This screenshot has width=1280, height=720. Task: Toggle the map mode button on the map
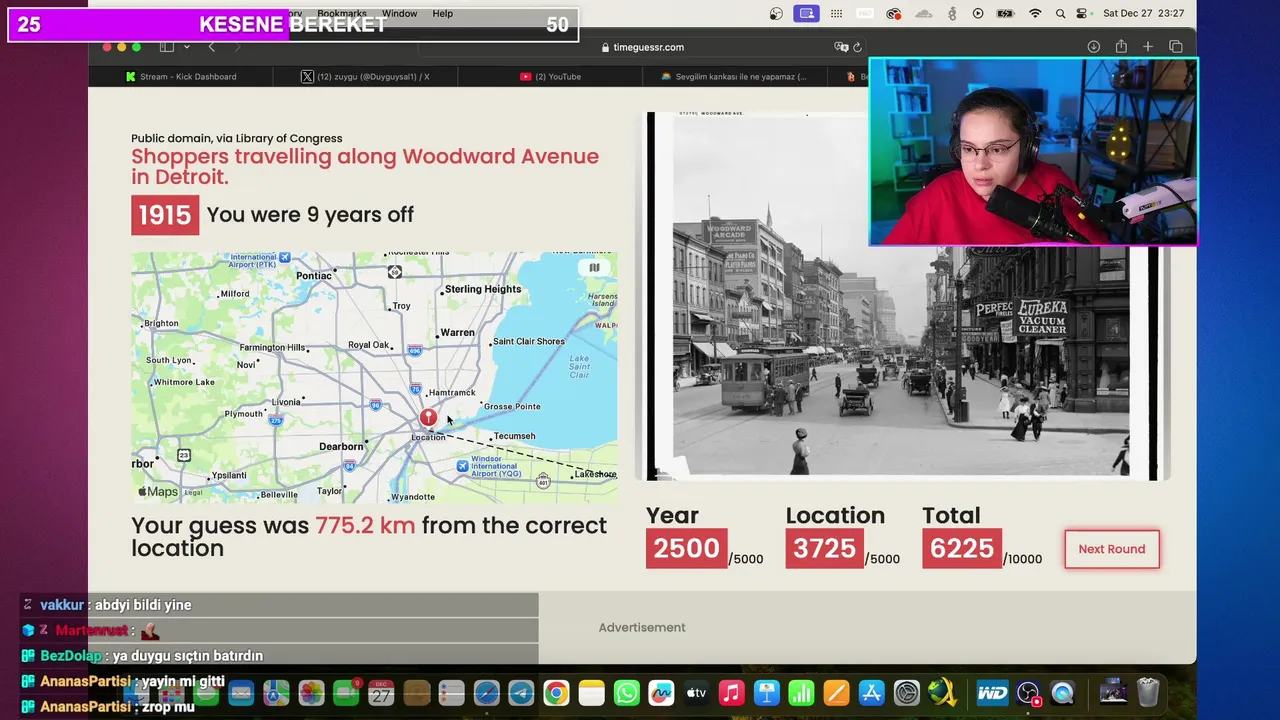tap(594, 267)
